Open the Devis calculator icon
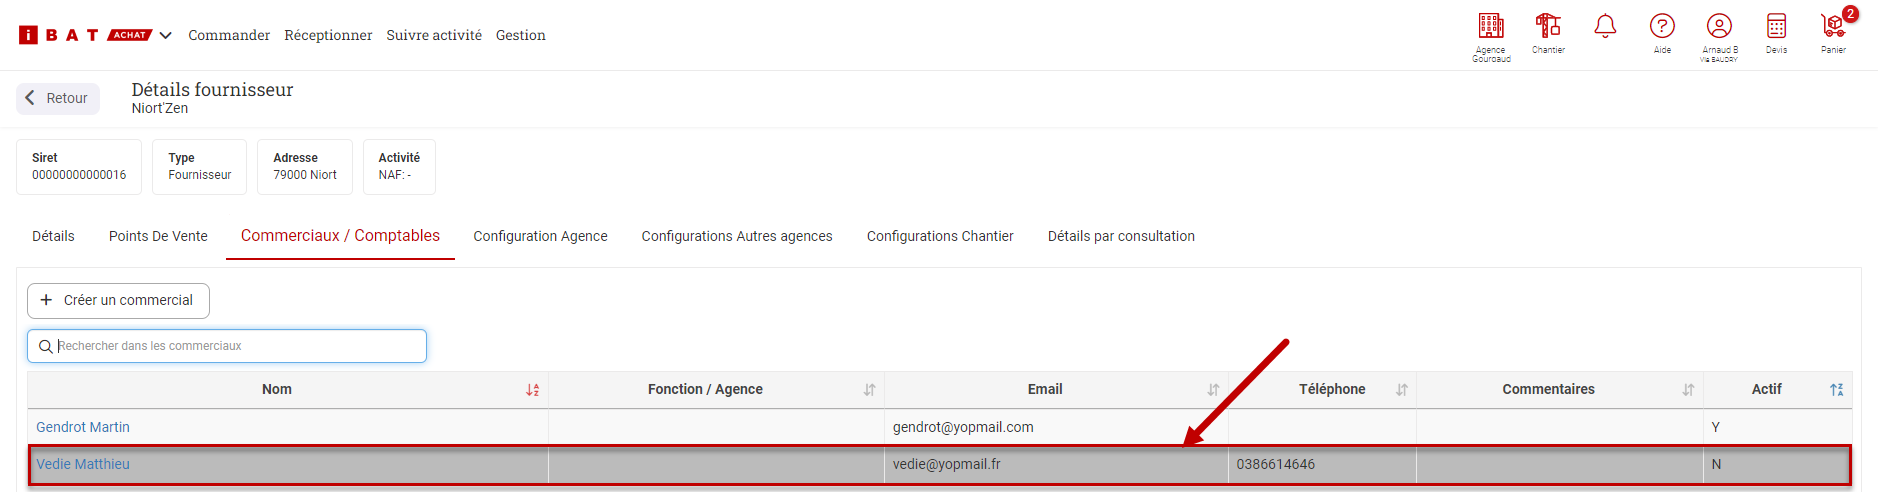This screenshot has height=492, width=1878. [x=1776, y=27]
